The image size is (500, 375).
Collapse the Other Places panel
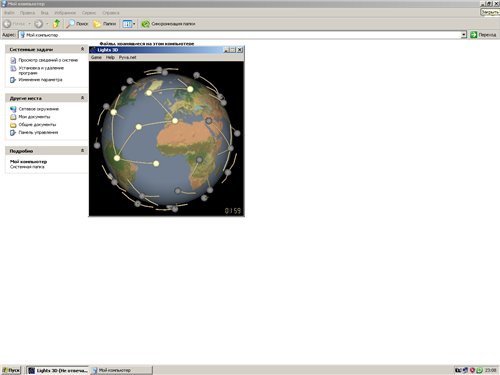pyautogui.click(x=82, y=98)
